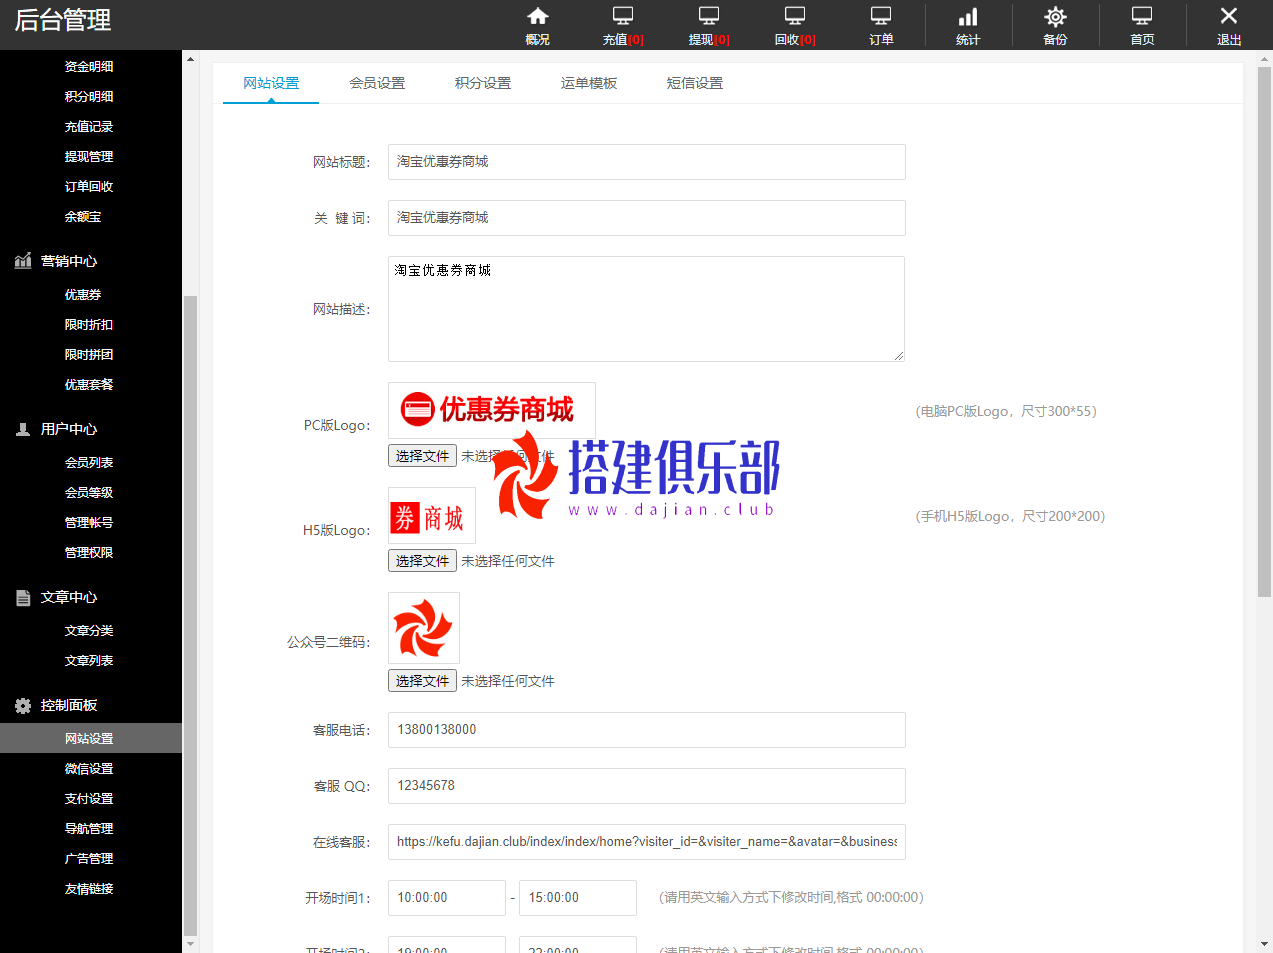Click the PC版Logo preview image
Image resolution: width=1273 pixels, height=953 pixels.
coord(492,409)
